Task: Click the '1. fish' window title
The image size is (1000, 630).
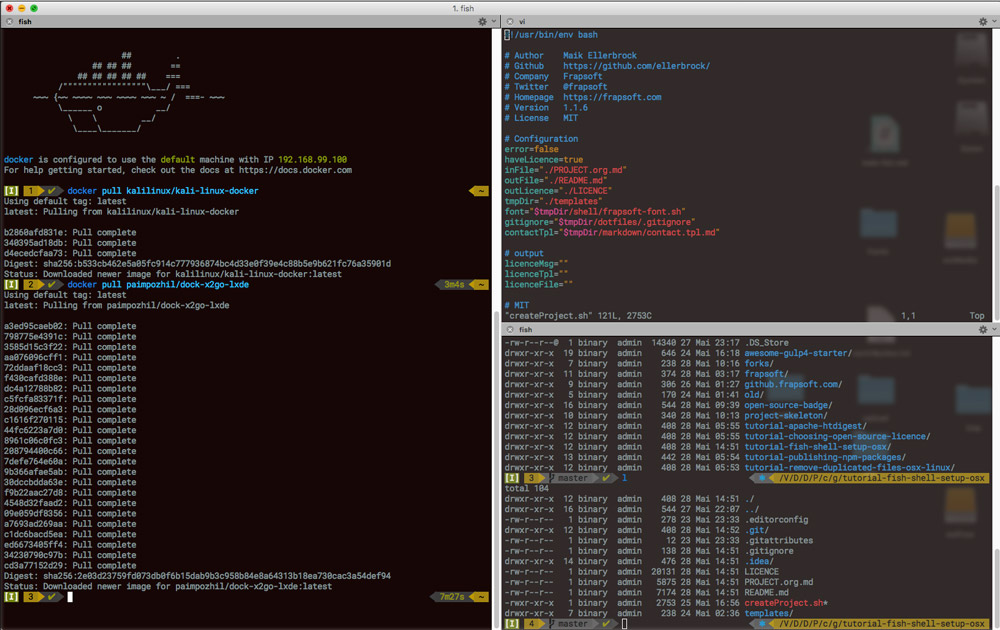Action: [463, 8]
